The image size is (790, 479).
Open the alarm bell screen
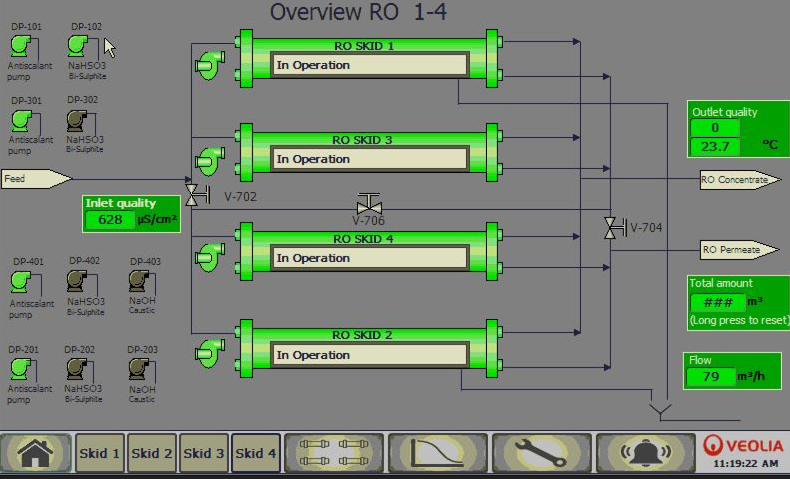tap(645, 453)
